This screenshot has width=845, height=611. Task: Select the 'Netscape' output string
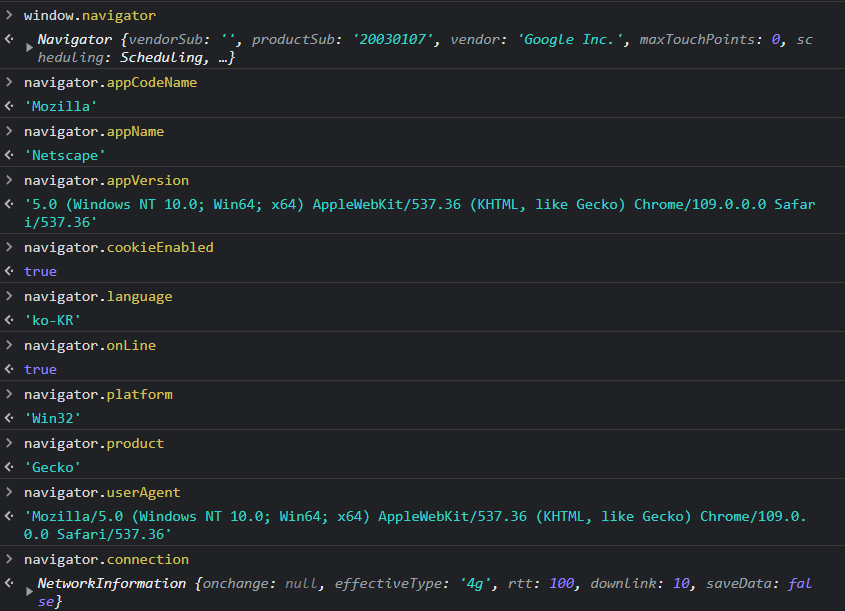(x=65, y=155)
